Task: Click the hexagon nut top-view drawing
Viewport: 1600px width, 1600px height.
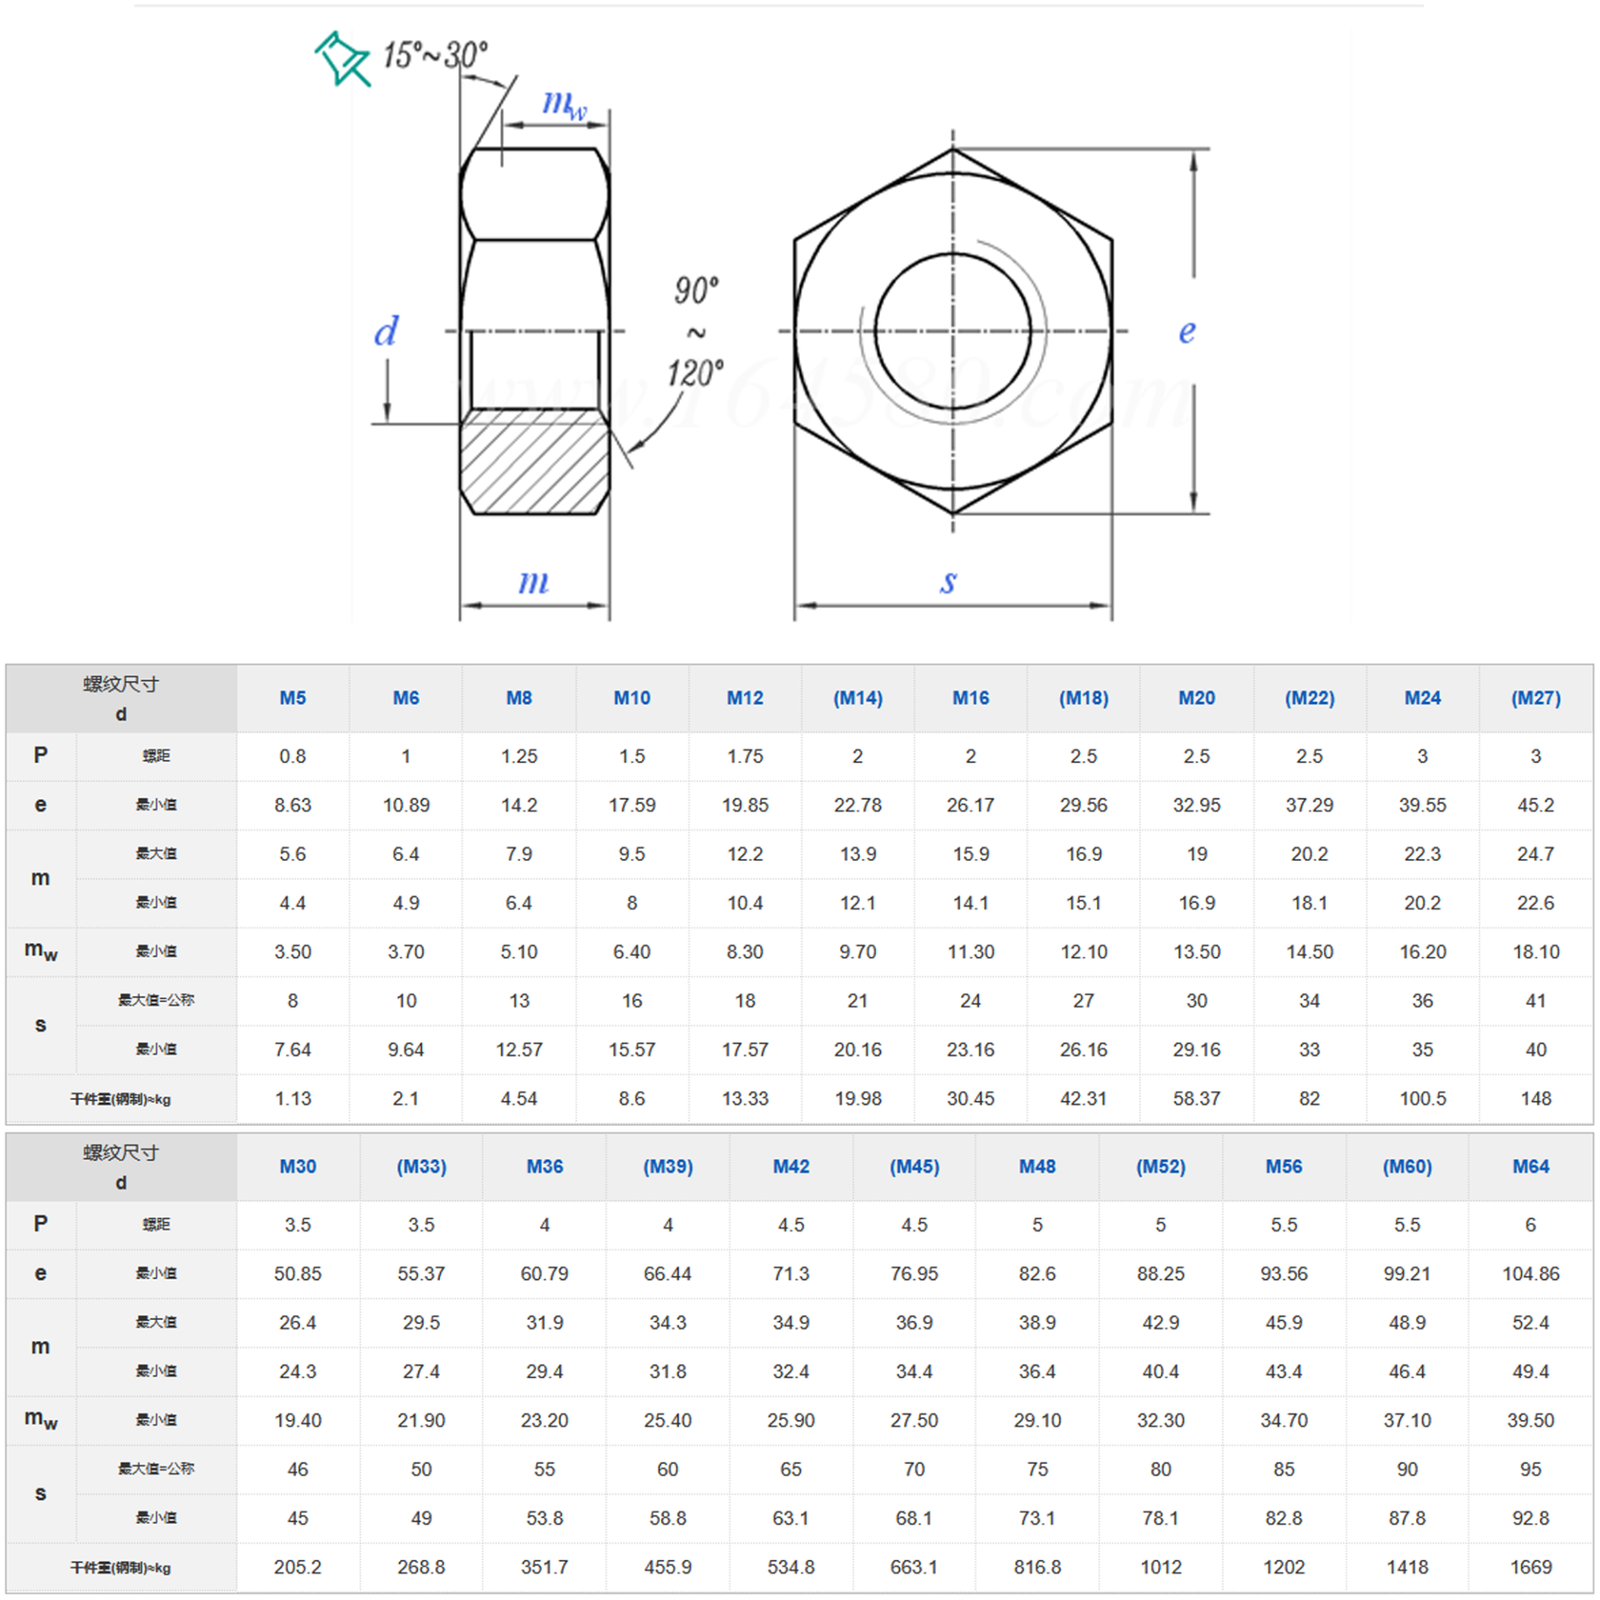Action: (x=953, y=331)
